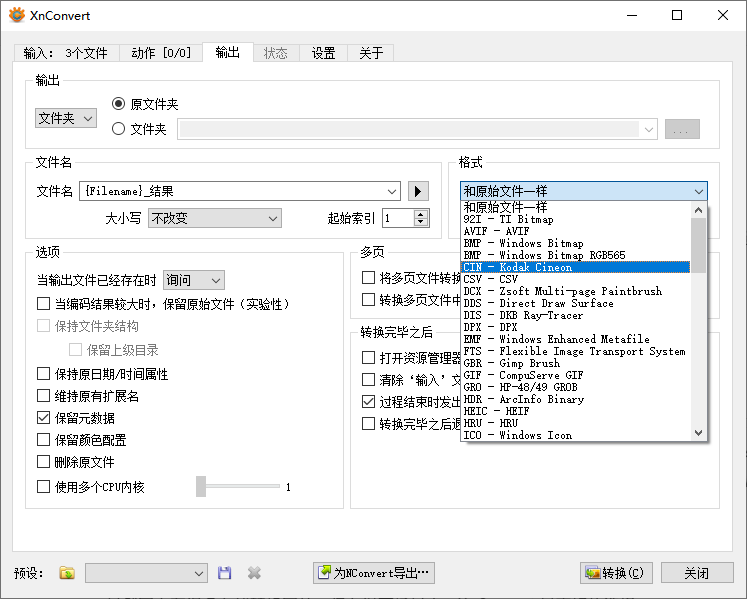The height and width of the screenshot is (599, 747).
Task: Click the filename variables arrow button
Action: [418, 191]
